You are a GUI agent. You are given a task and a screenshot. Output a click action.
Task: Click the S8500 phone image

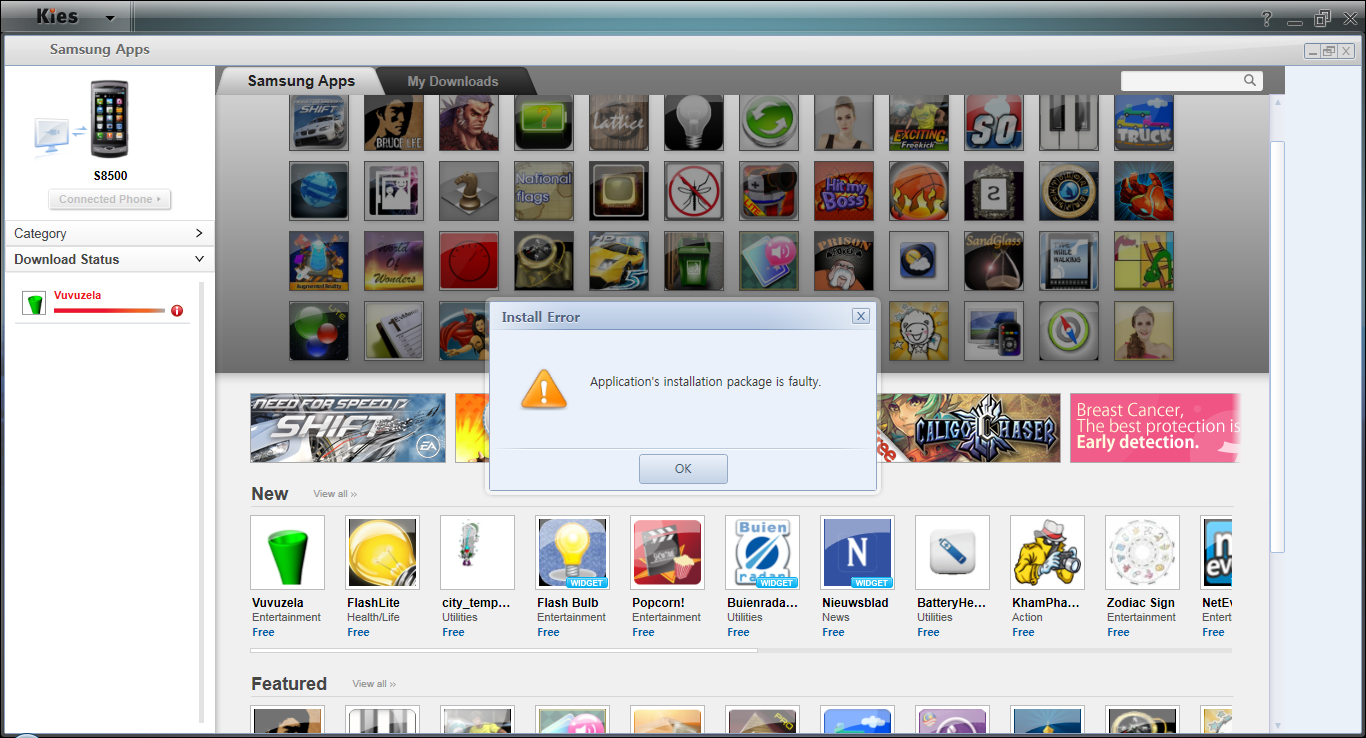110,119
